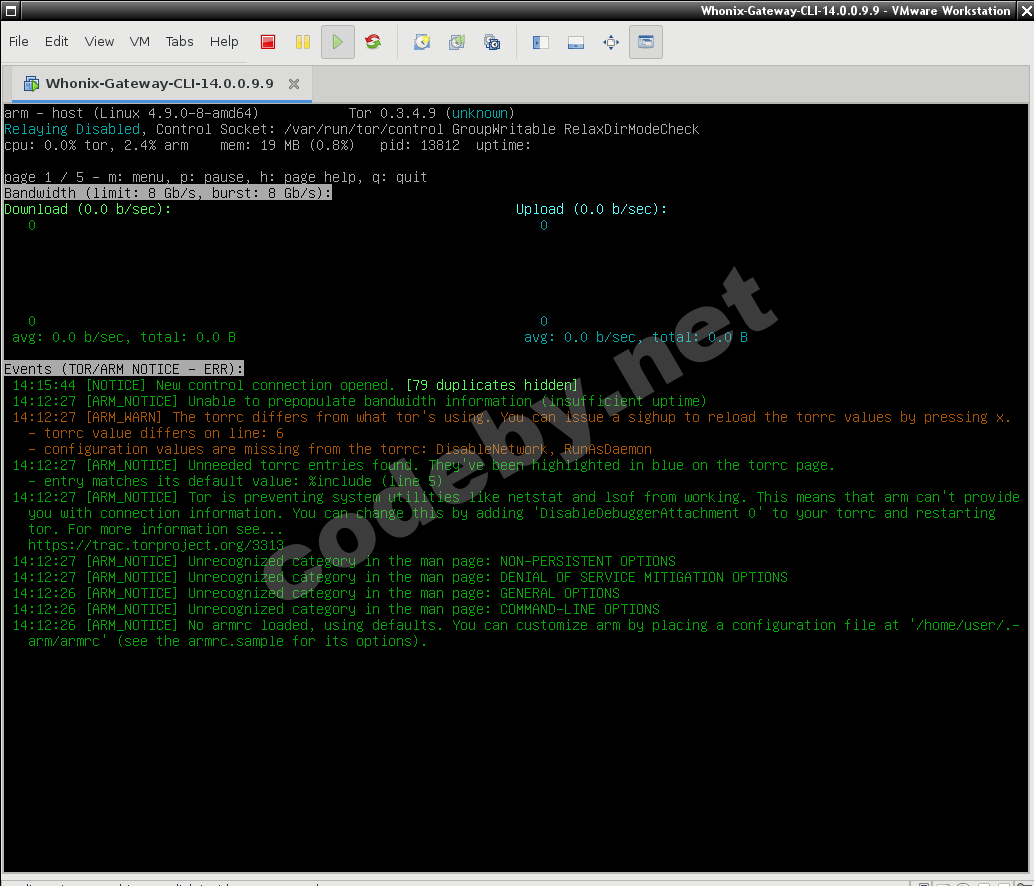The image size is (1034, 886).
Task: Click the red Power Off button
Action: point(268,42)
